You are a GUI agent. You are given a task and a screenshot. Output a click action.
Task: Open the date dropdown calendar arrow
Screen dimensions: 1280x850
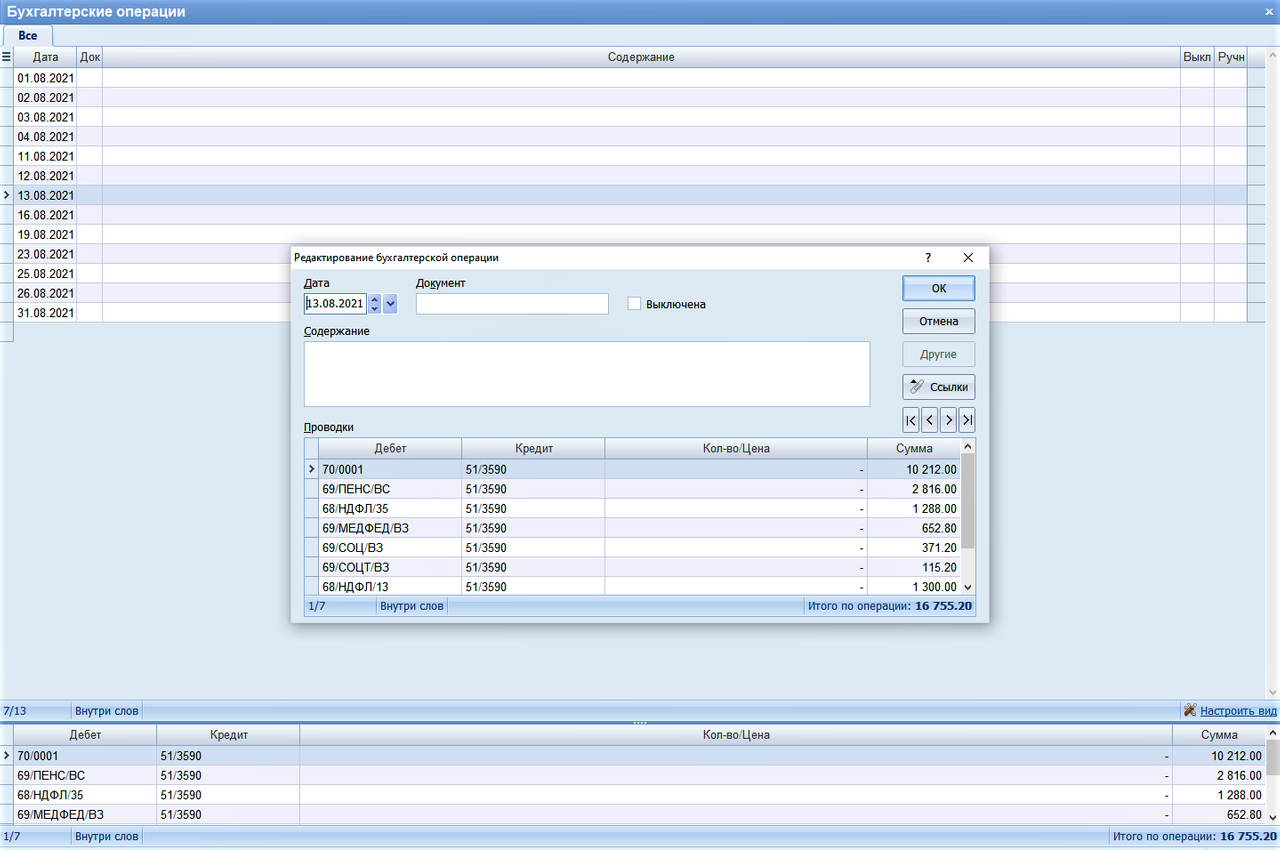click(390, 303)
